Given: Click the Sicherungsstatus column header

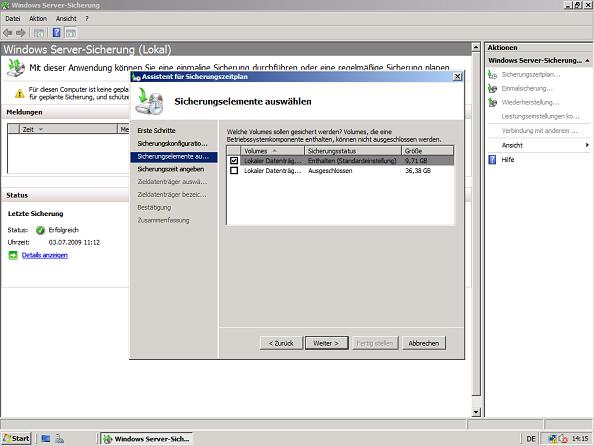Looking at the screenshot, I should 353,151.
